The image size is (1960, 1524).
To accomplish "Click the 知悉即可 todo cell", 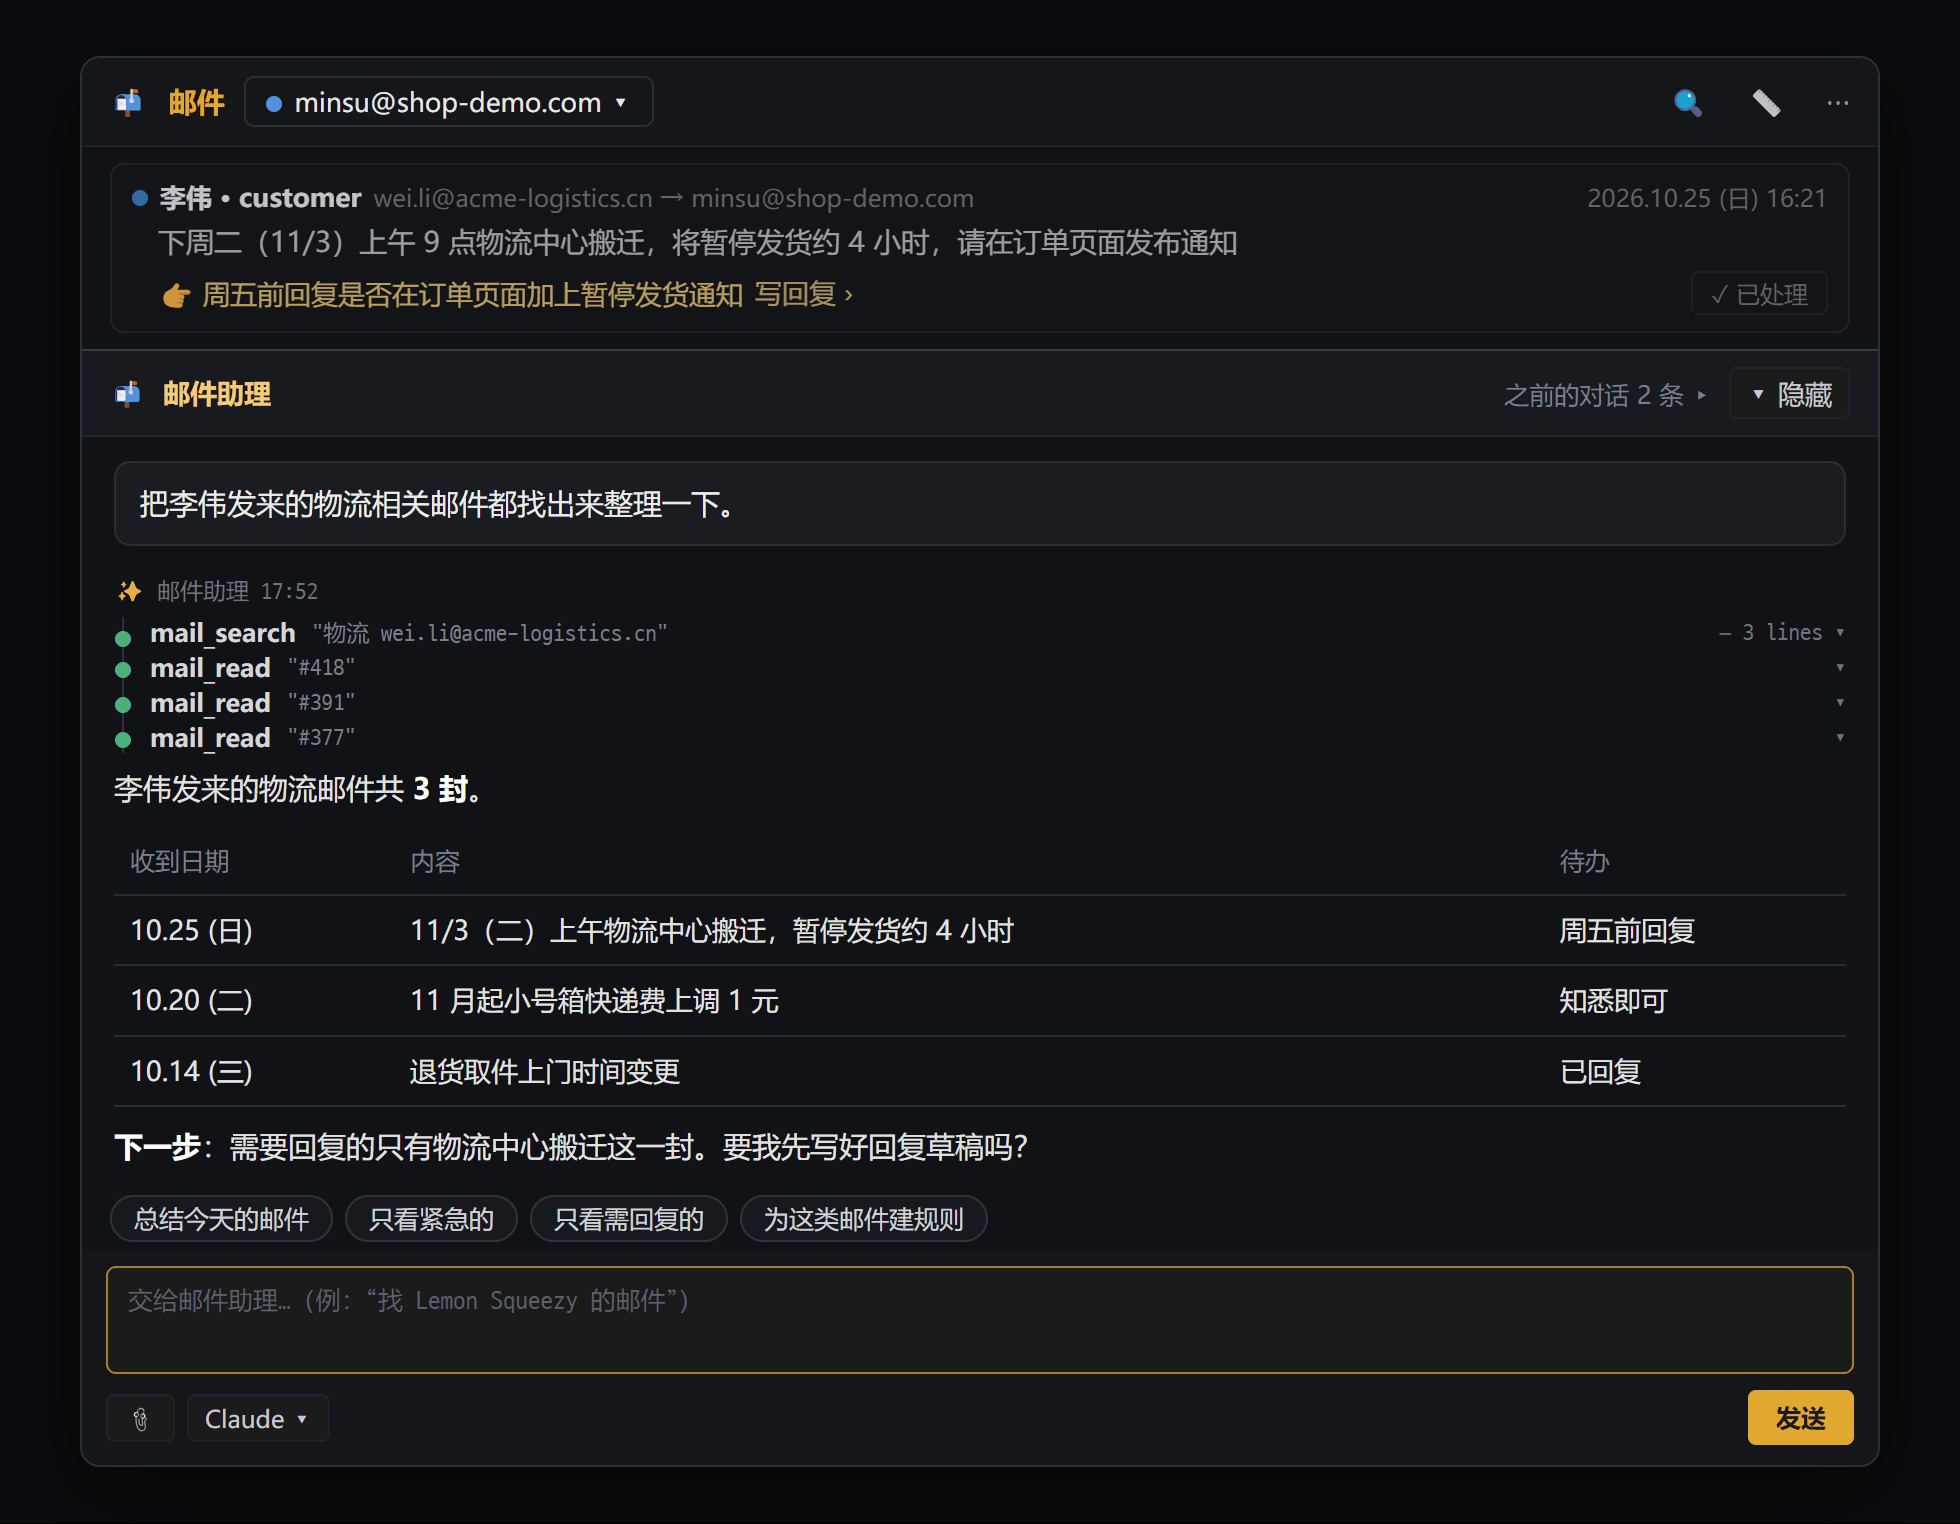I will click(1613, 1001).
